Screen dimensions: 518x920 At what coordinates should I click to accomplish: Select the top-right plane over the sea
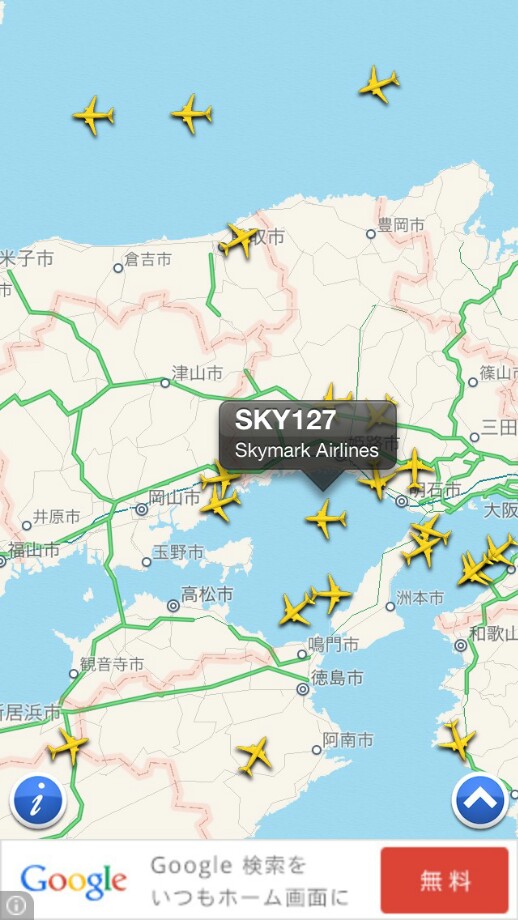pos(379,84)
